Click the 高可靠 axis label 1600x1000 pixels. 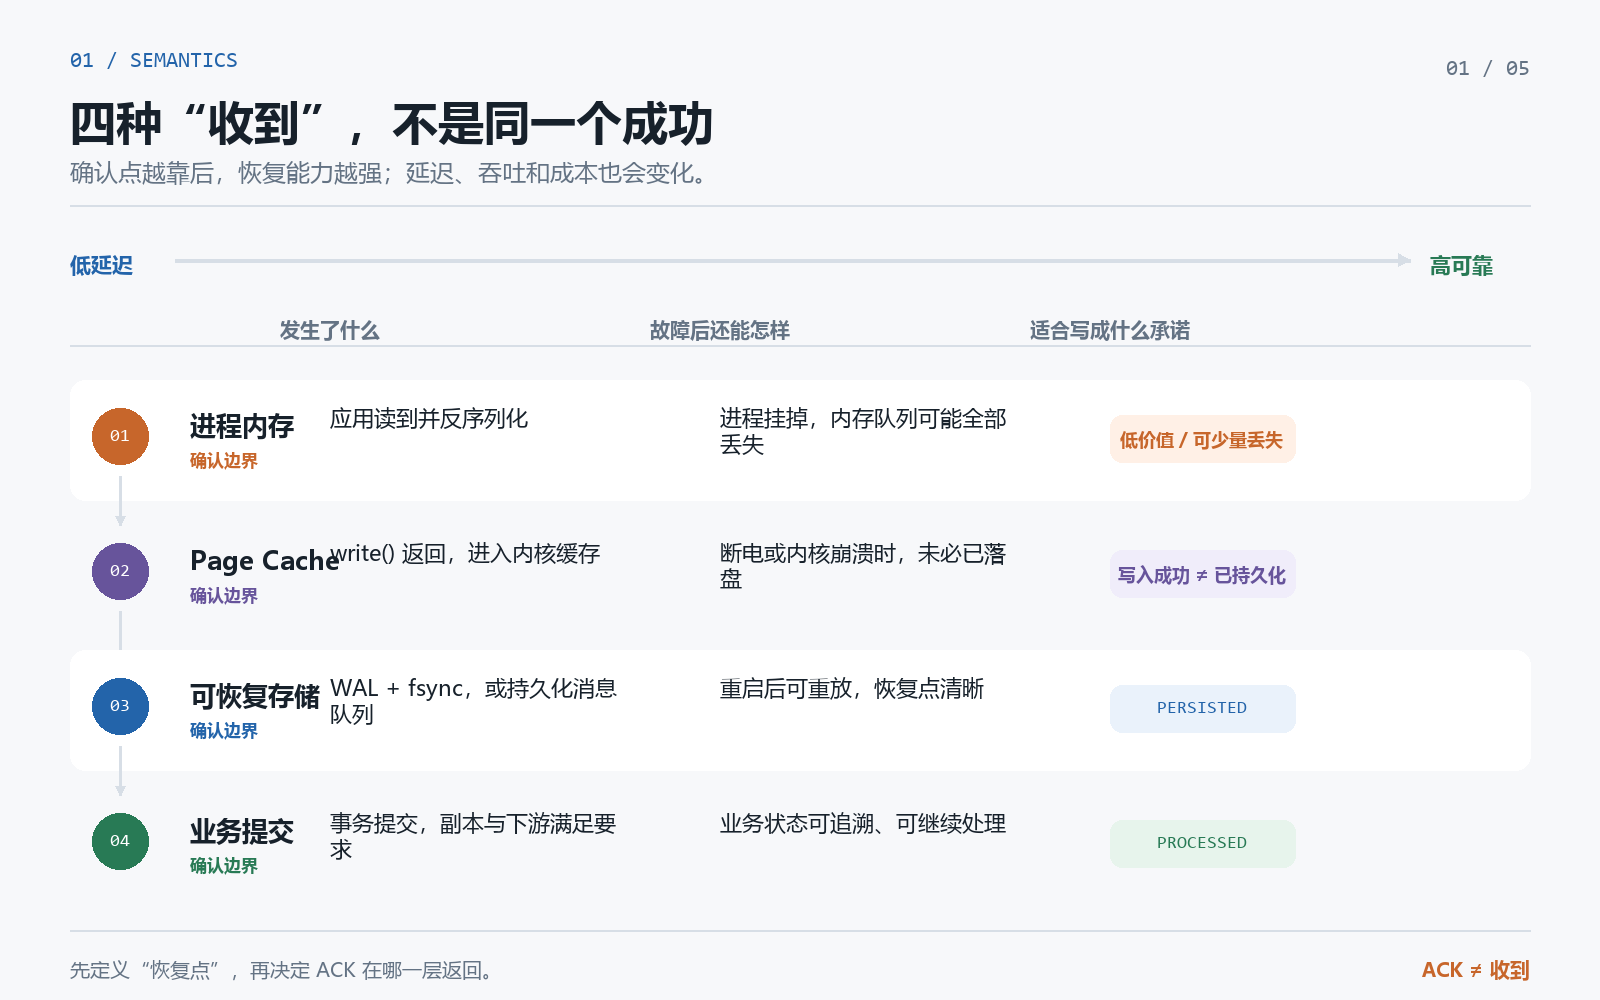point(1461,265)
